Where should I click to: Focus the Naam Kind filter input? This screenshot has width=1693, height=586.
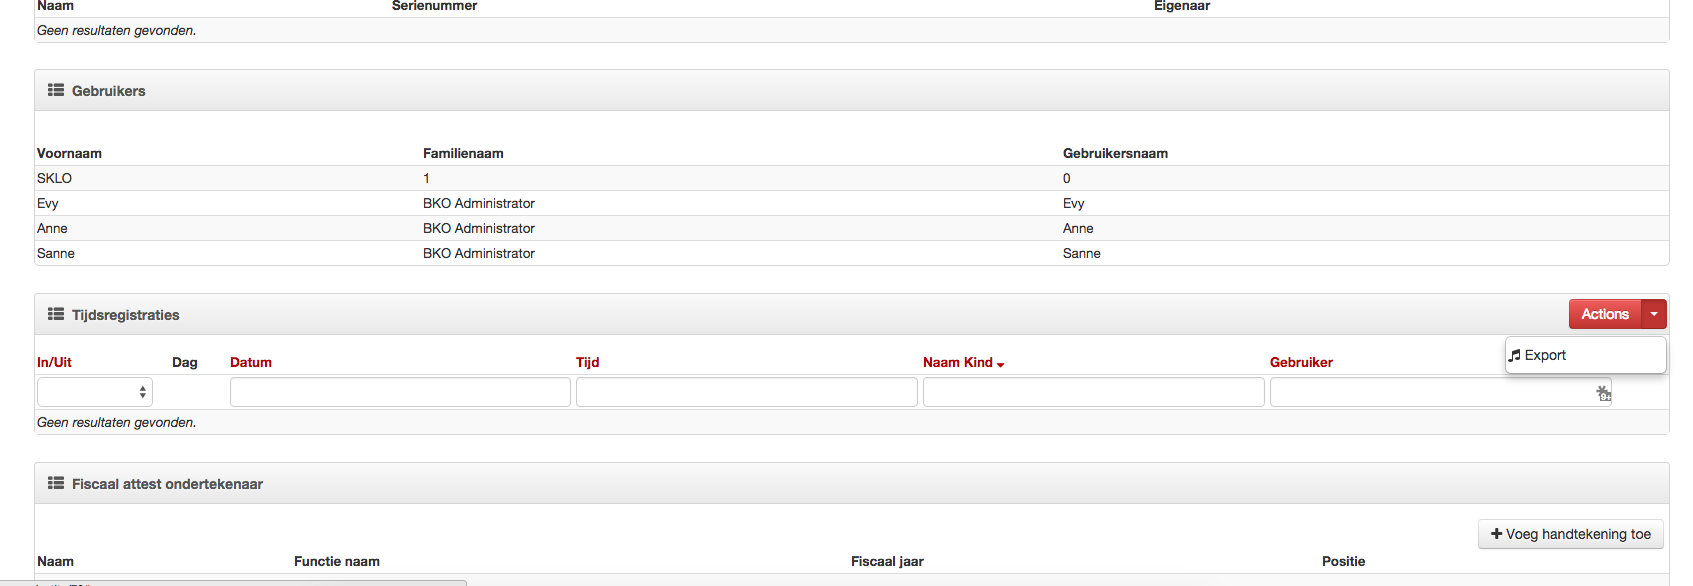pyautogui.click(x=1093, y=392)
